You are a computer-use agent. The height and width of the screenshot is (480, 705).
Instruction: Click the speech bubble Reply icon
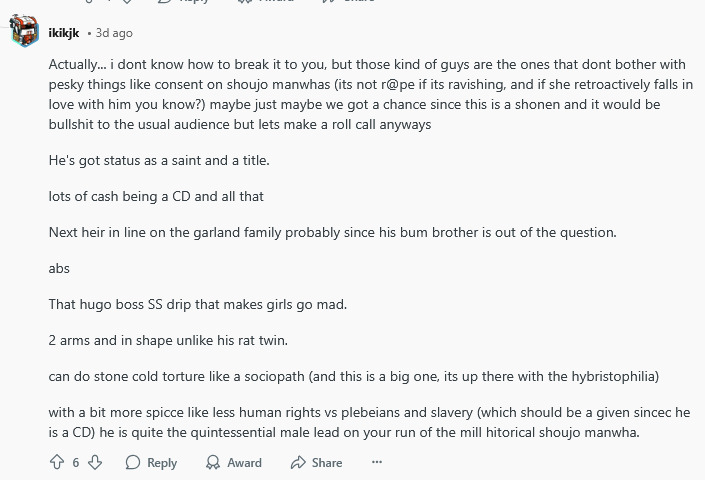point(133,462)
